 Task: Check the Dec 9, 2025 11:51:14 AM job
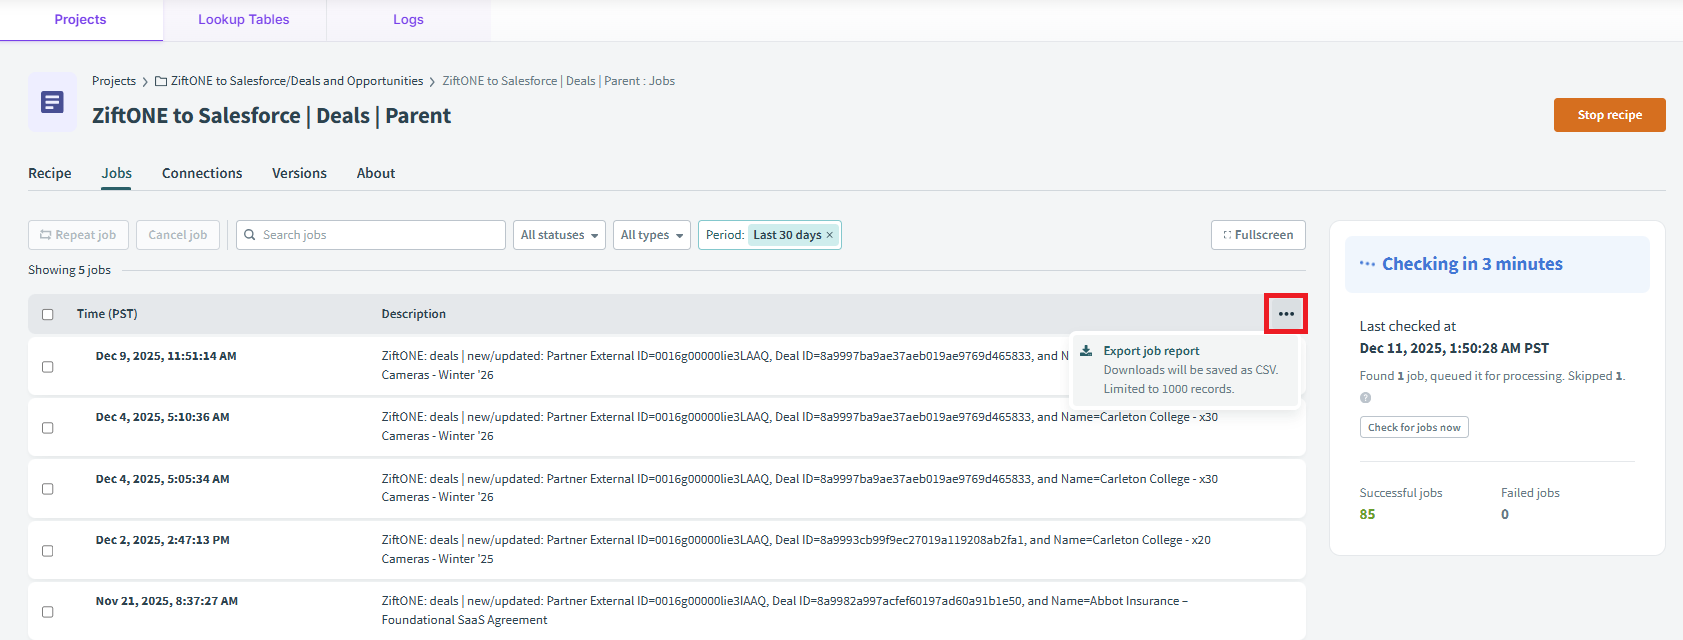coord(47,367)
